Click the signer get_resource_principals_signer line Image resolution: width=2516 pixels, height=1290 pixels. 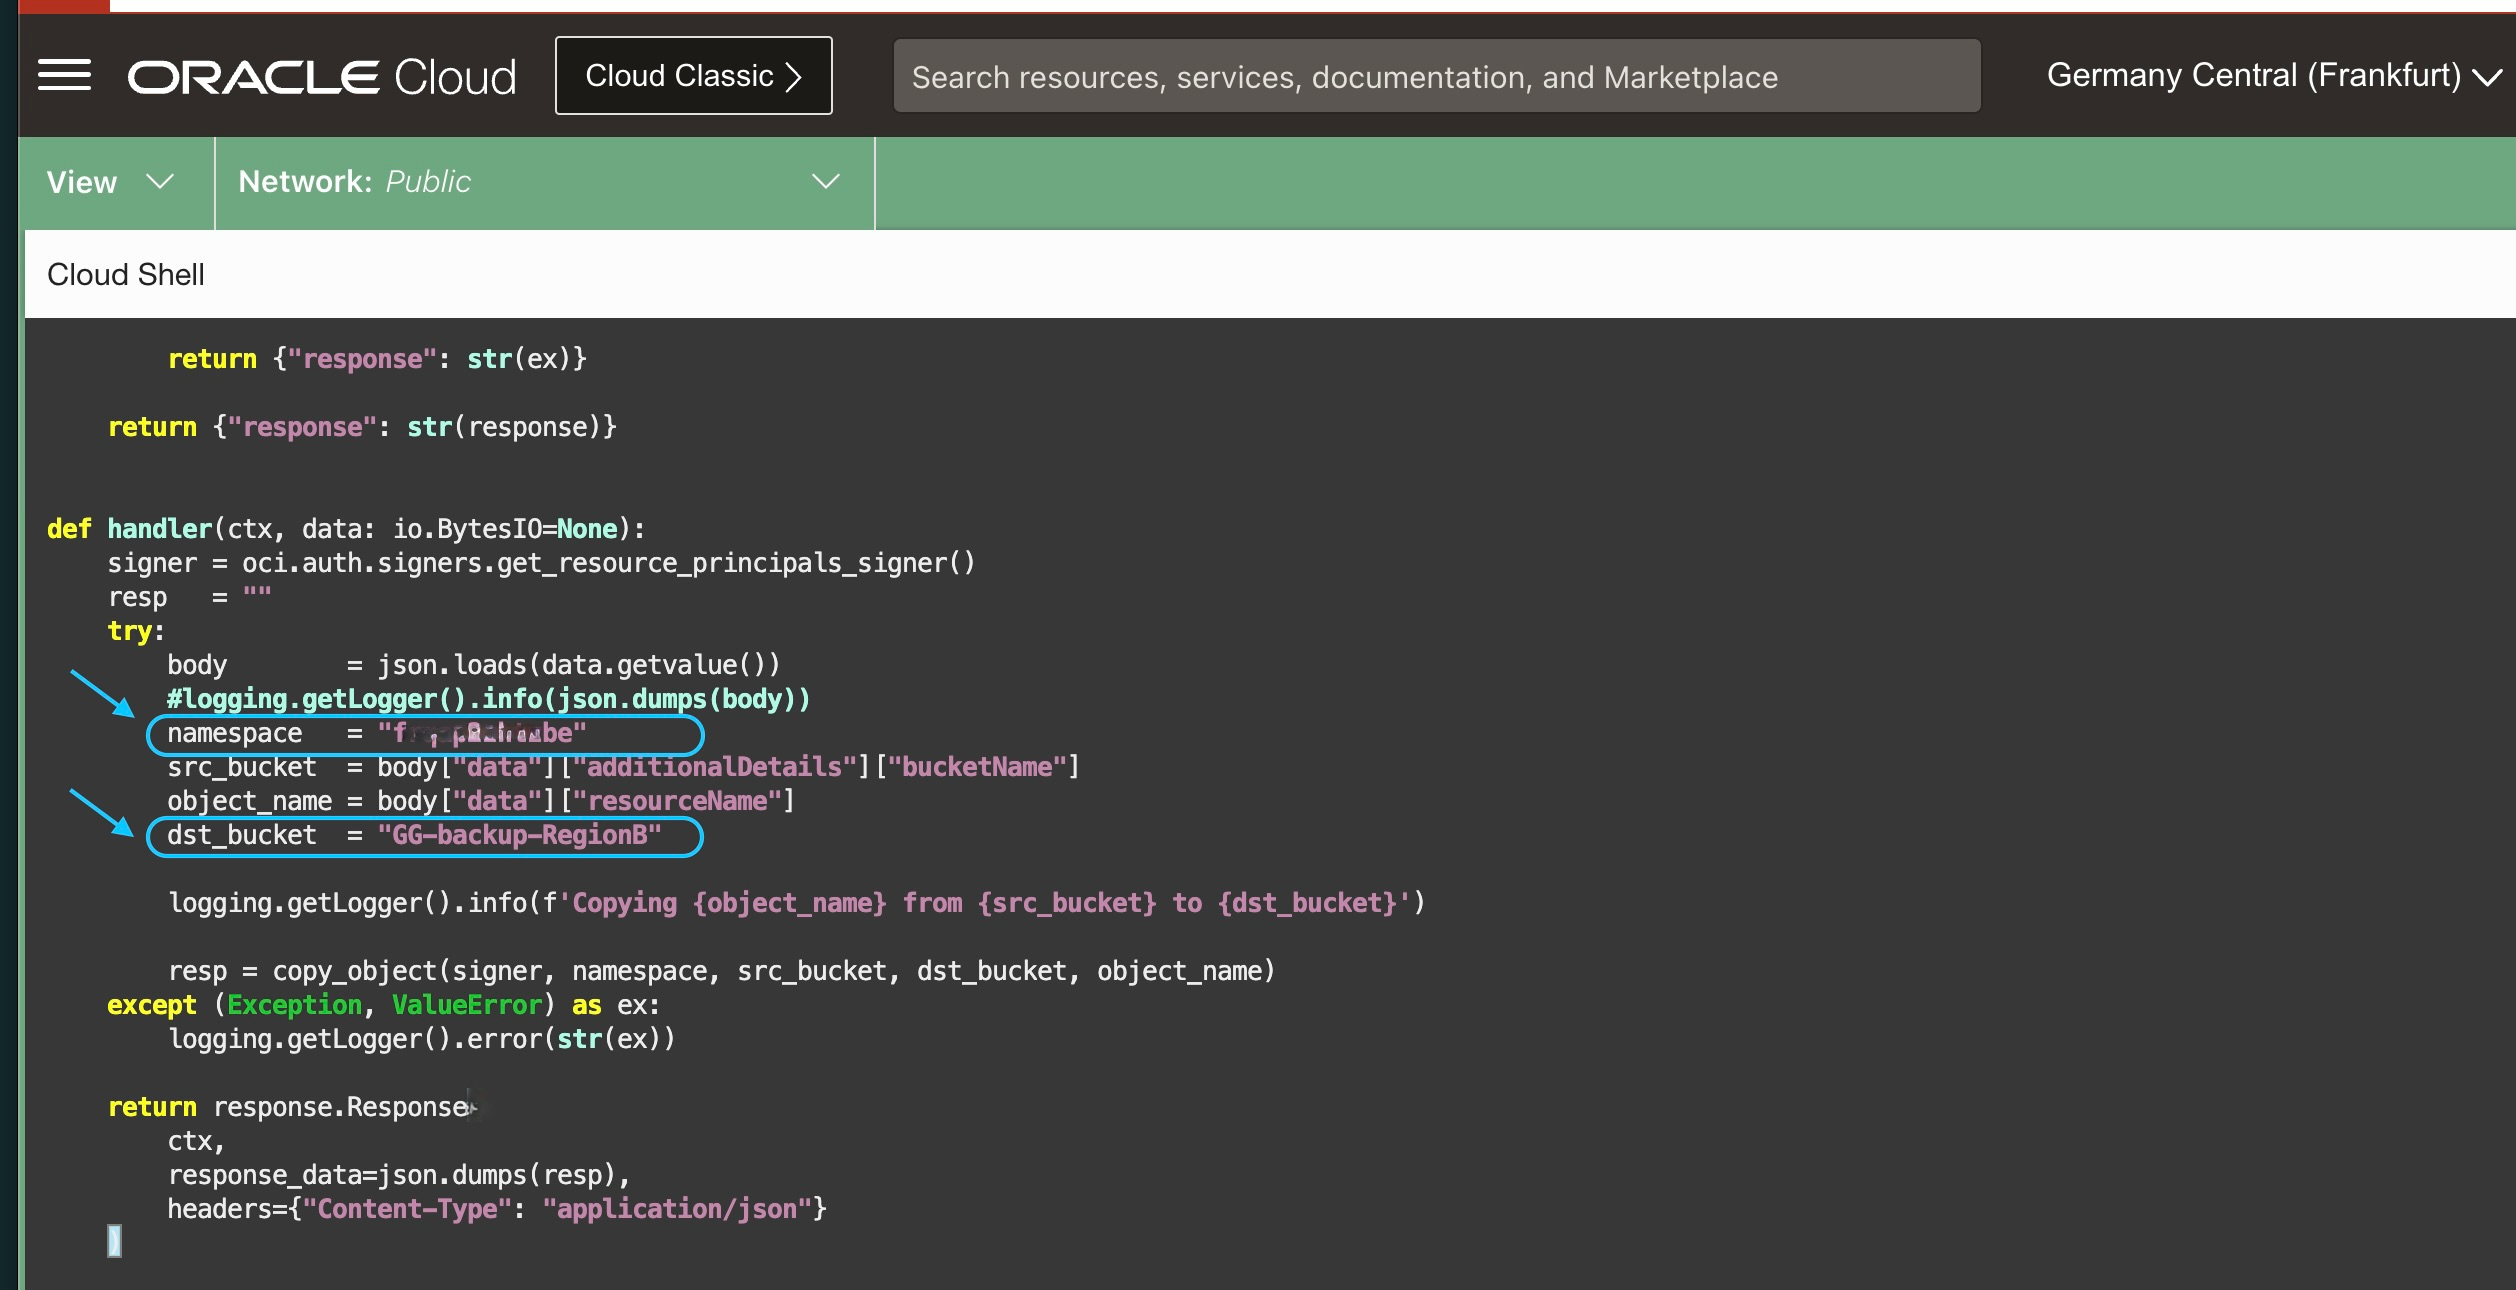pyautogui.click(x=541, y=564)
